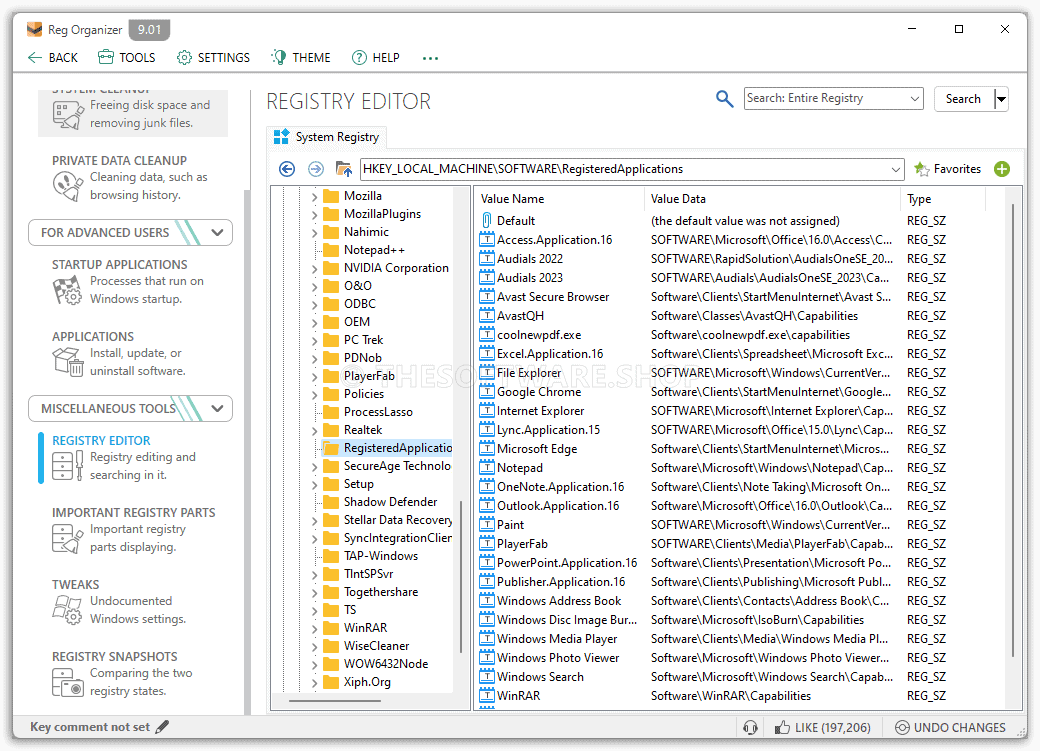
Task: Click the Notepad value string icon
Action: pos(487,468)
